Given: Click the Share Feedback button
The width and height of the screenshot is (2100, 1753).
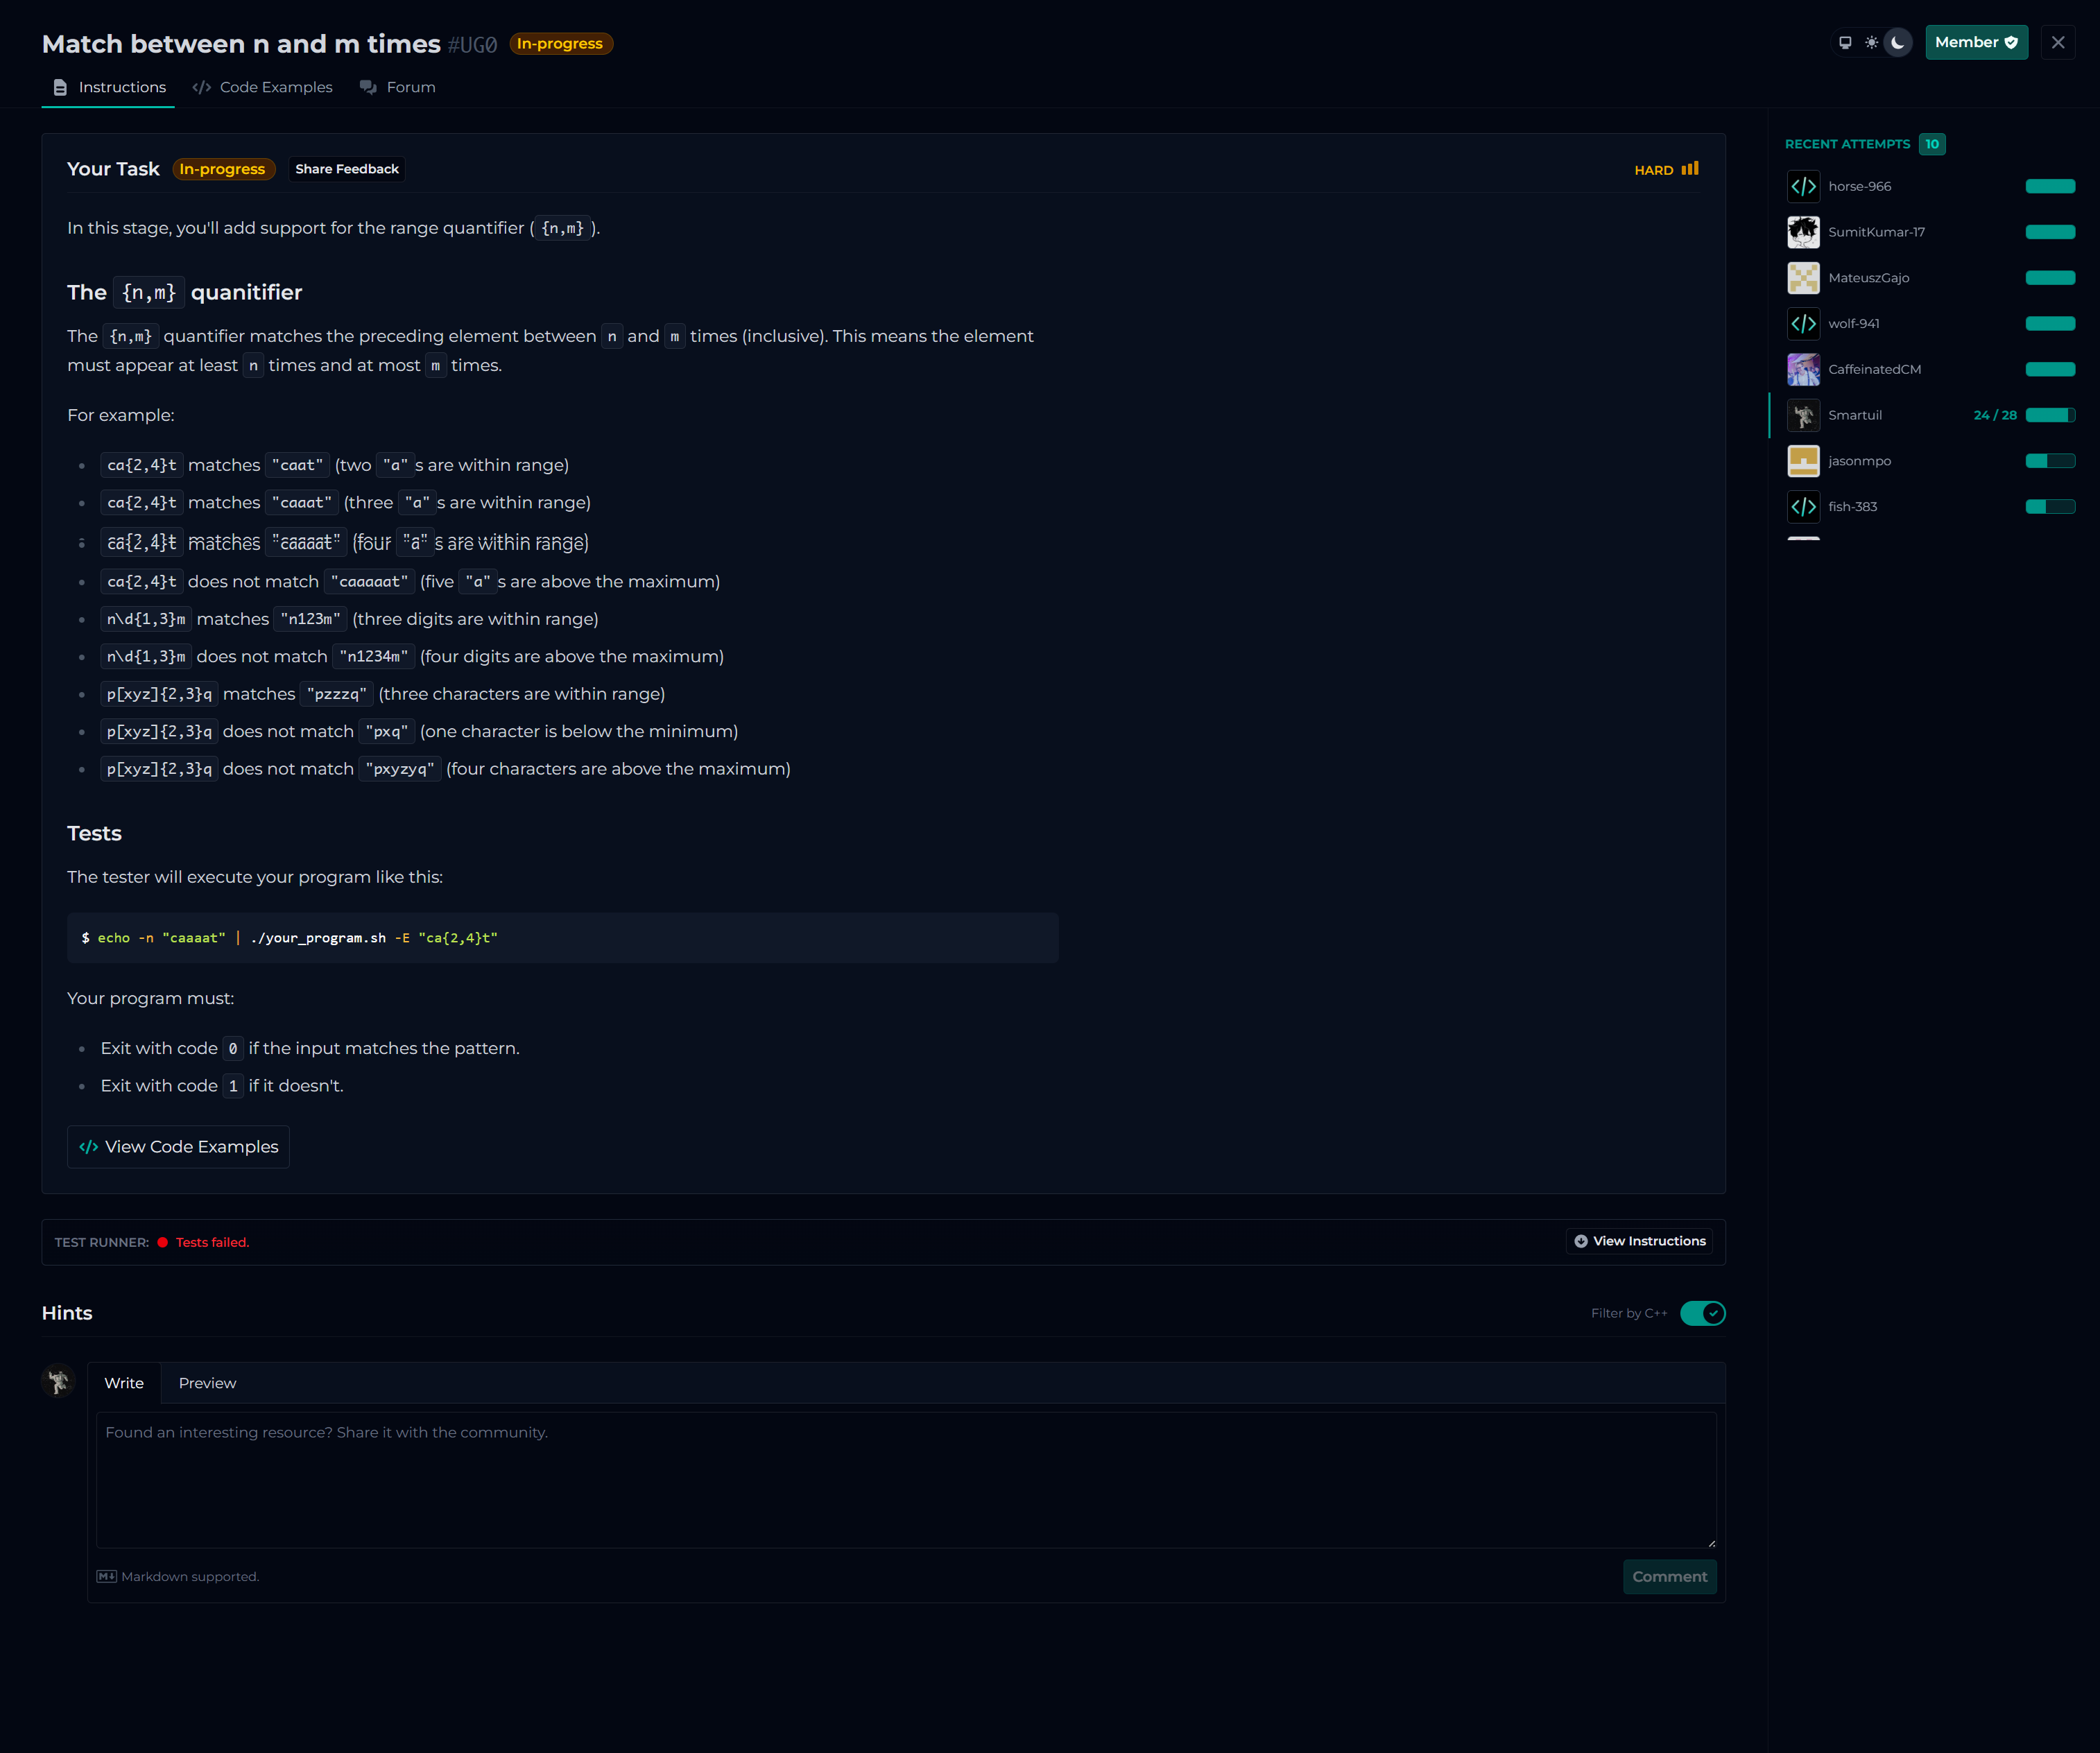Looking at the screenshot, I should pyautogui.click(x=346, y=169).
